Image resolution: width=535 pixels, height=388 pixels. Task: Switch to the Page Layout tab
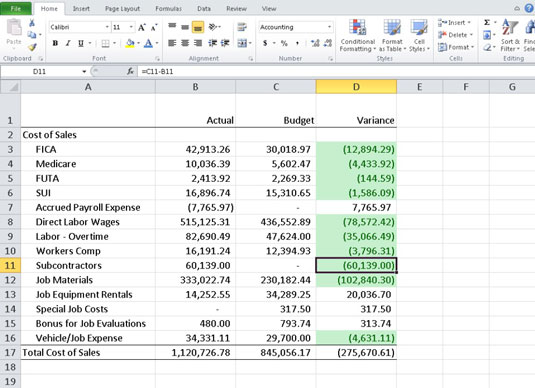(122, 9)
